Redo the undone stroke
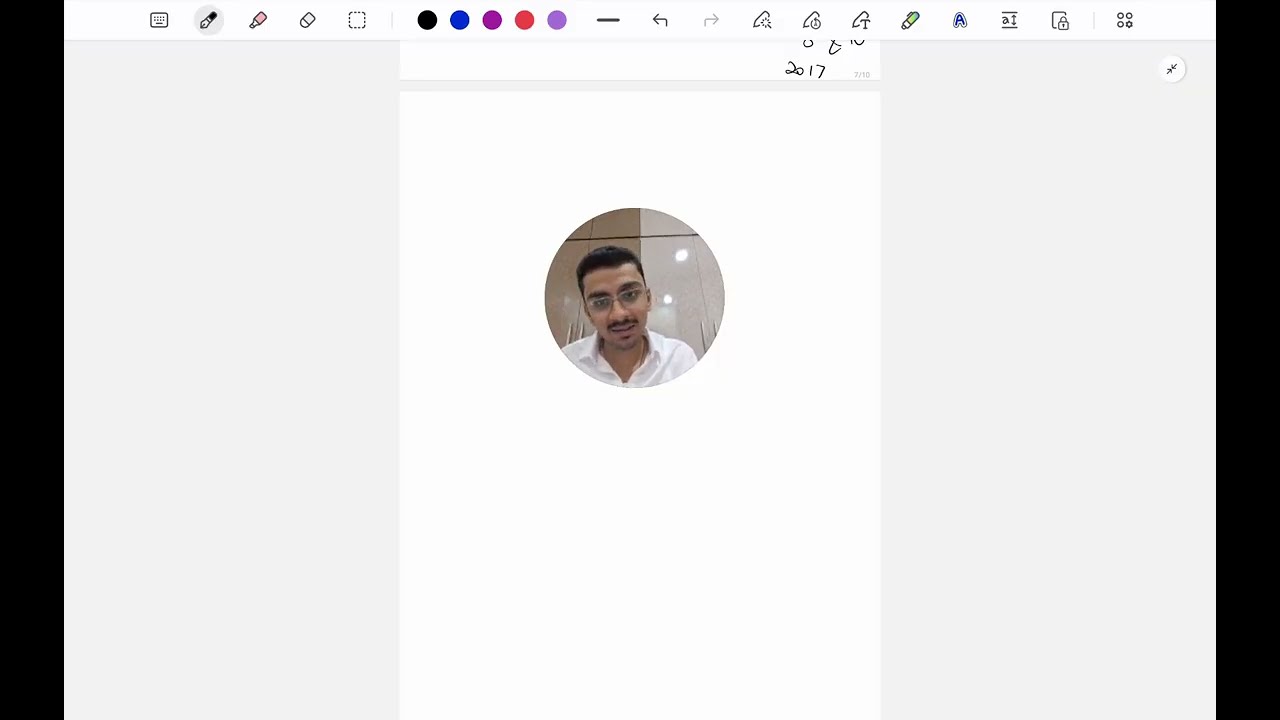This screenshot has height=720, width=1280. (x=711, y=20)
